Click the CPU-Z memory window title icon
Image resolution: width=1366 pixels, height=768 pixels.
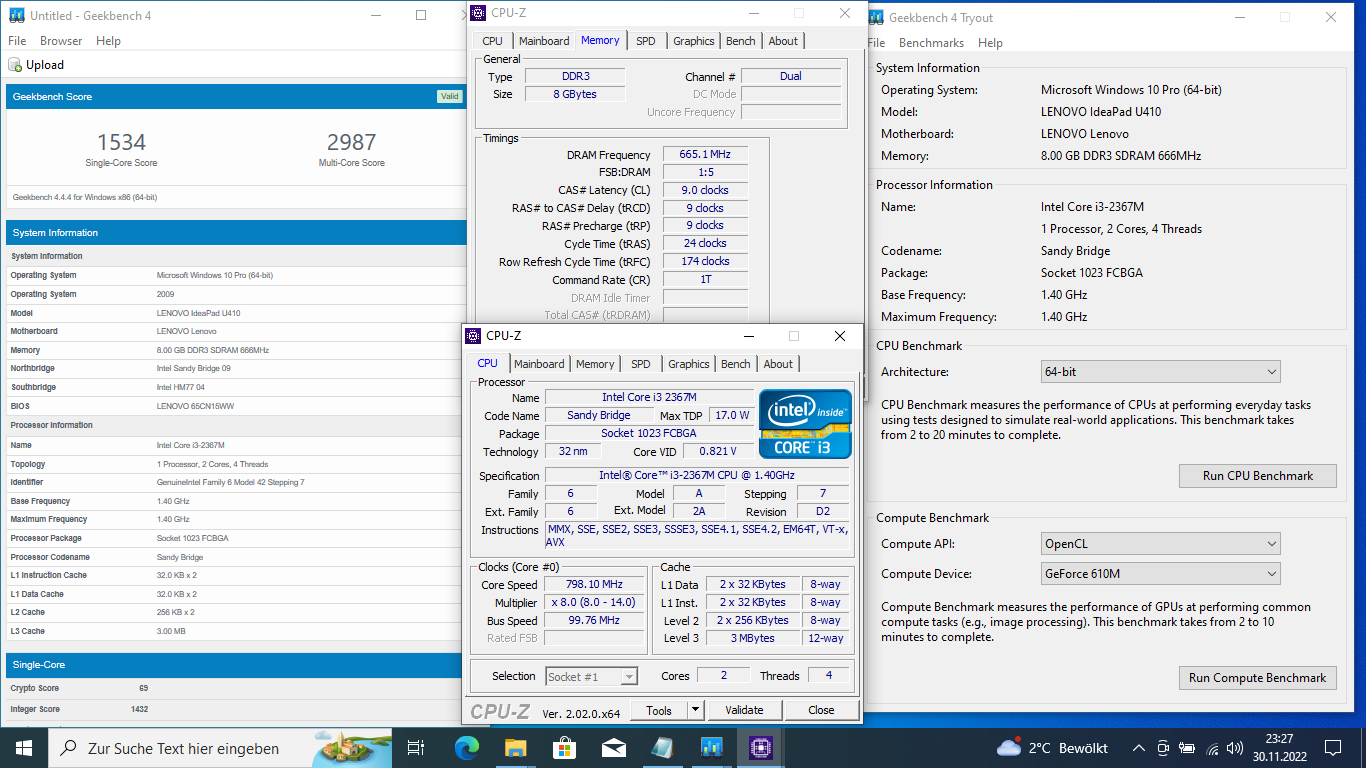[478, 13]
